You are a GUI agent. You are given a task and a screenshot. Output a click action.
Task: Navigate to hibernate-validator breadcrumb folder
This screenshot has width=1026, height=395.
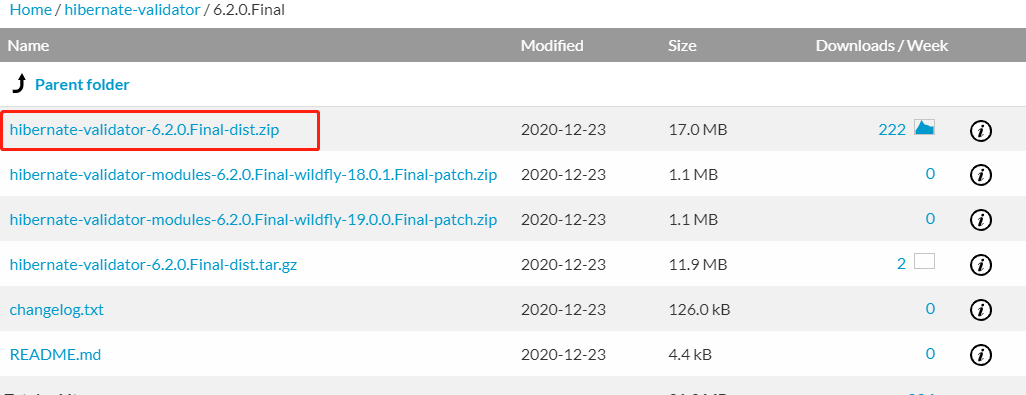pos(132,10)
